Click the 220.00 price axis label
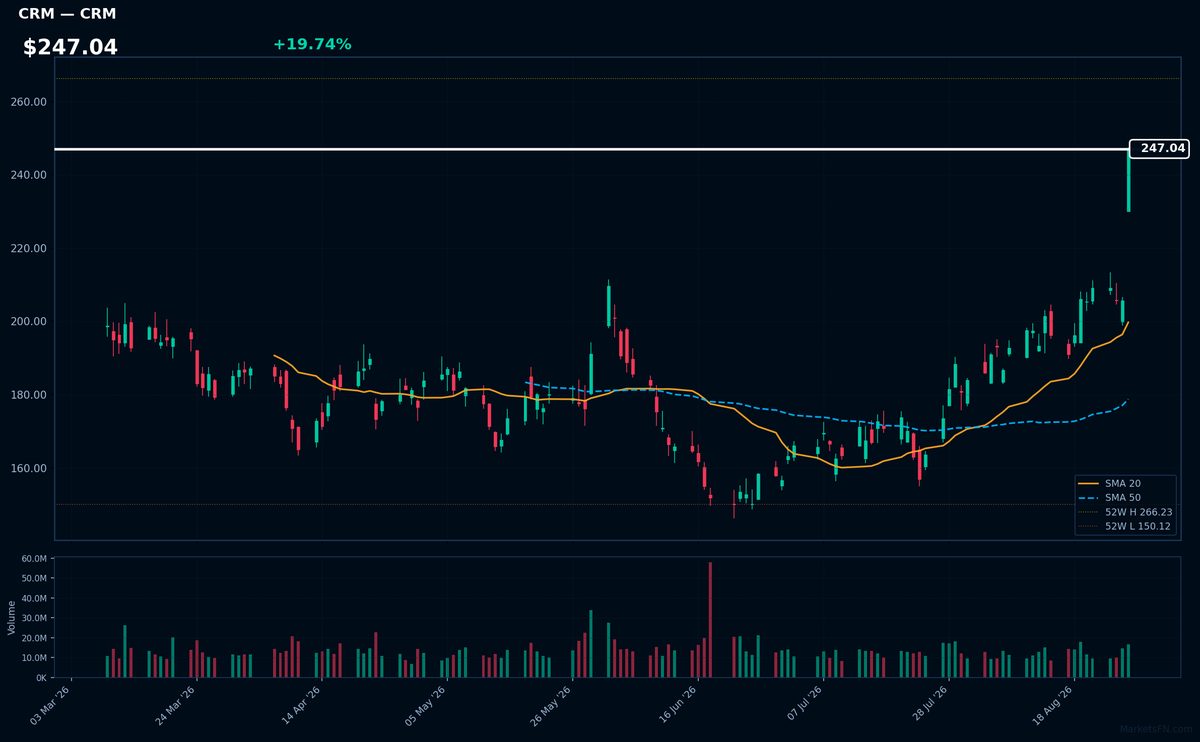The image size is (1200, 742). pos(31,249)
